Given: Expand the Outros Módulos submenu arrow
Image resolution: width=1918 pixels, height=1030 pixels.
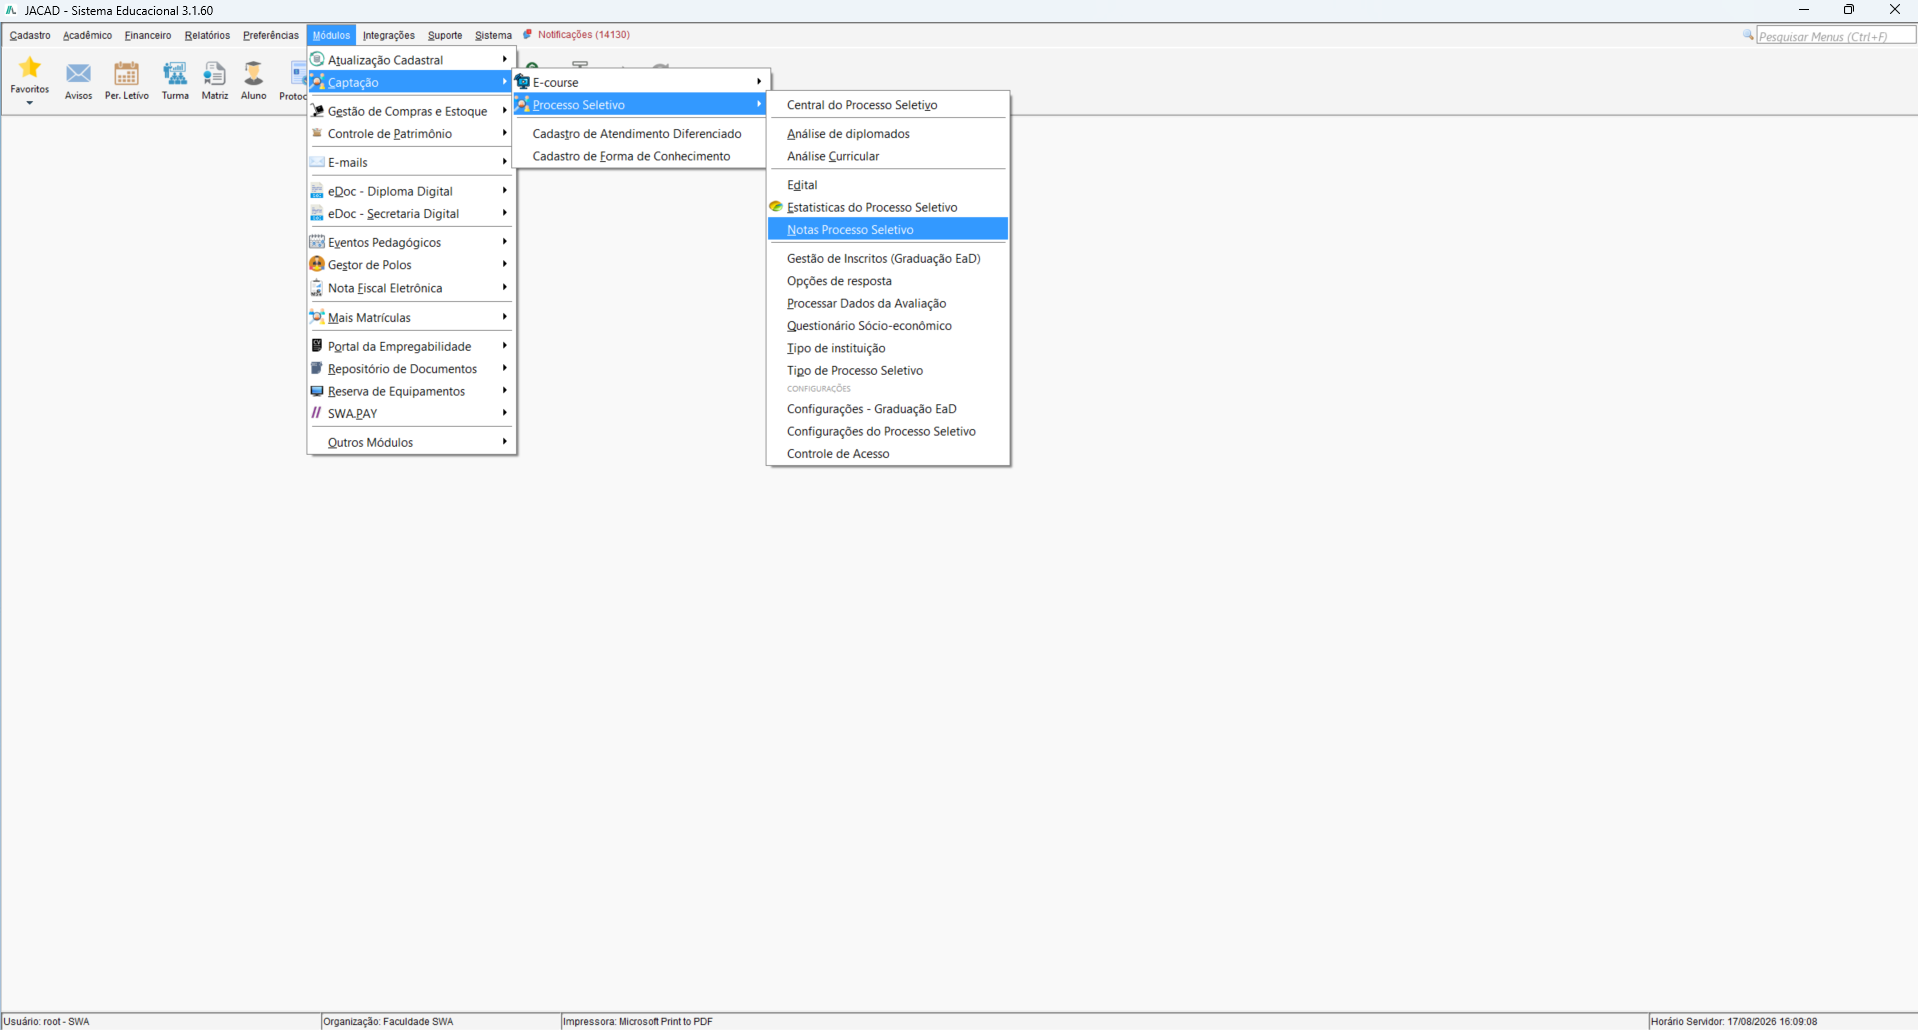Looking at the screenshot, I should coord(505,442).
